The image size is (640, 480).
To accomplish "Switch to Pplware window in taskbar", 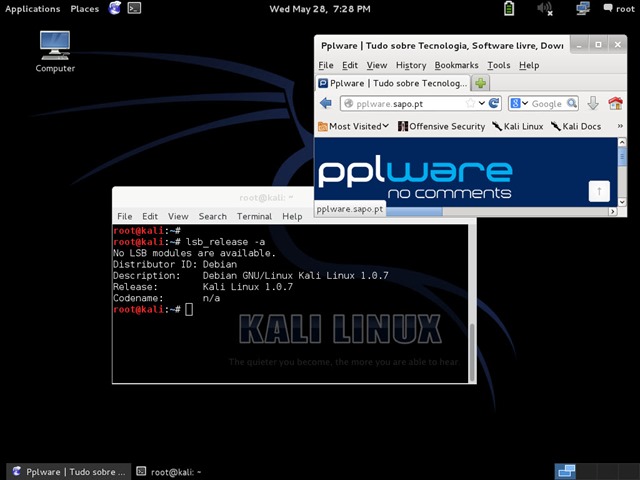I will (69, 472).
